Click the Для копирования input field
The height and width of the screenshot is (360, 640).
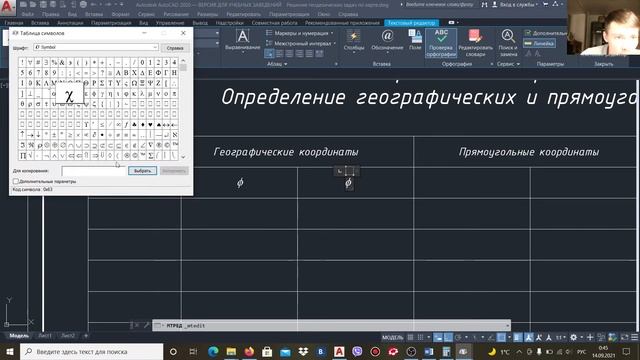coord(94,171)
